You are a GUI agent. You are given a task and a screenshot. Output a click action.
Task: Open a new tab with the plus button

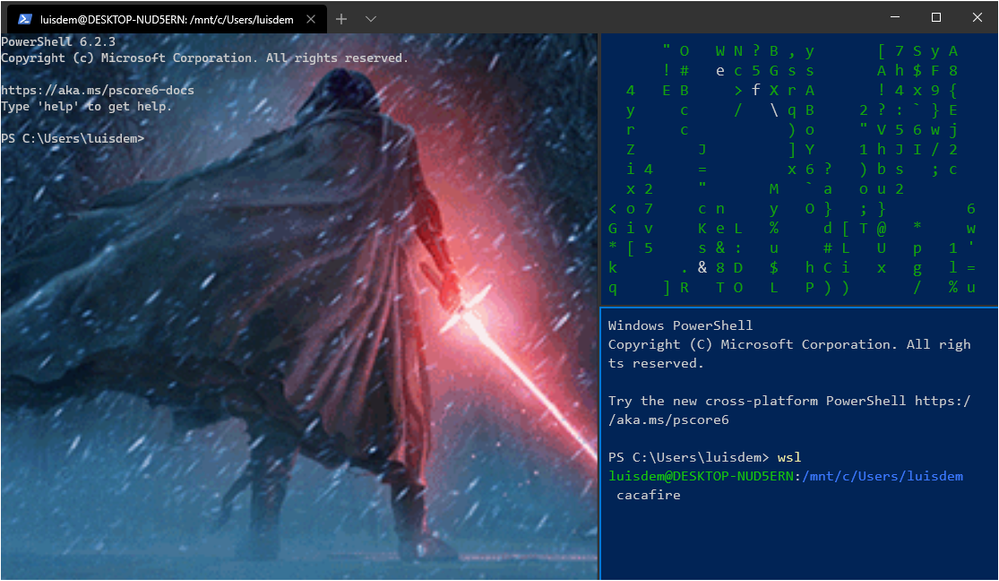[x=341, y=19]
